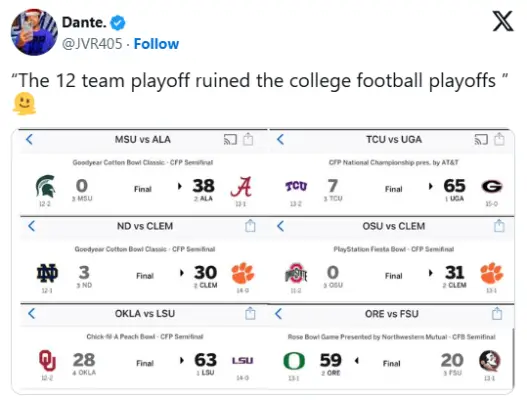Click the Alabama logo

point(241,187)
